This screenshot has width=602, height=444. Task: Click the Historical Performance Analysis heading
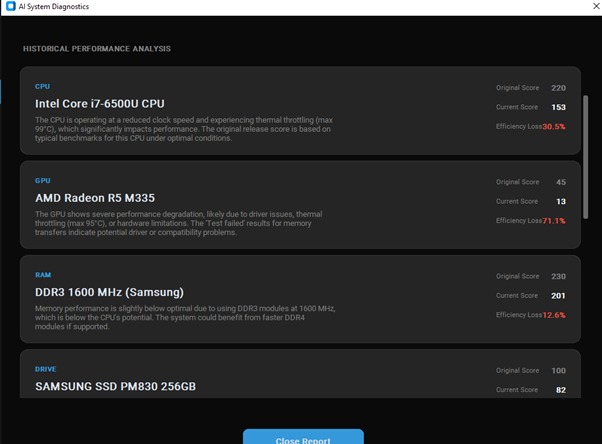click(97, 49)
